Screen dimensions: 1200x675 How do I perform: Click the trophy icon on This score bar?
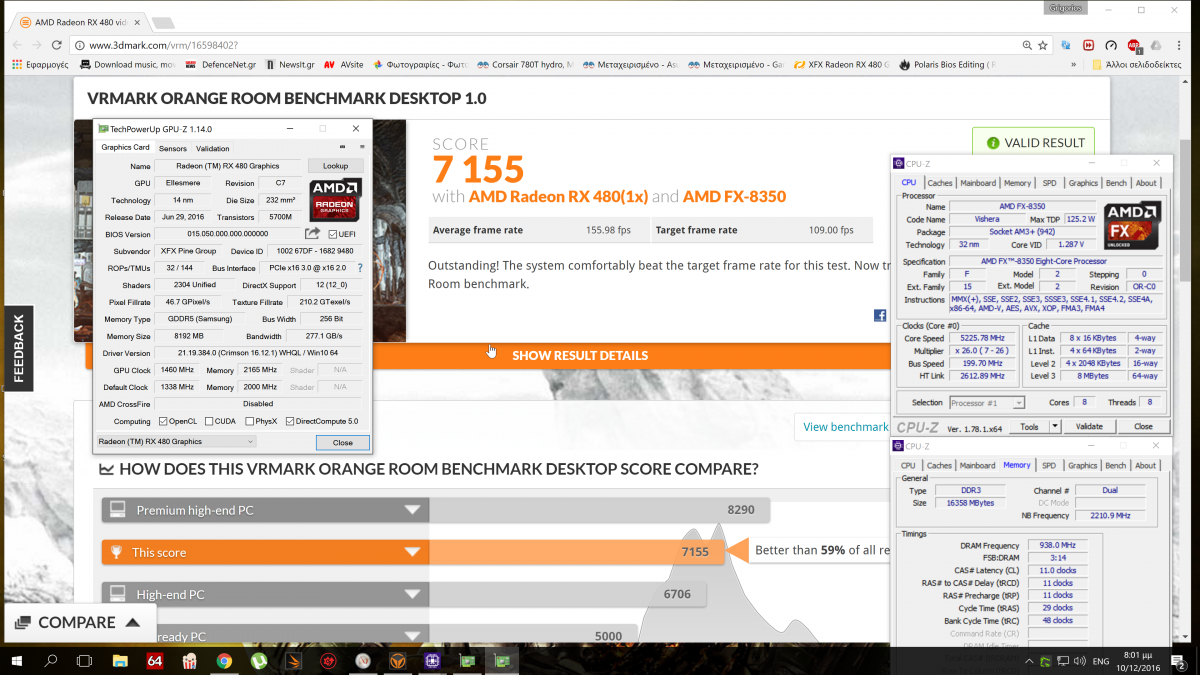click(x=117, y=552)
